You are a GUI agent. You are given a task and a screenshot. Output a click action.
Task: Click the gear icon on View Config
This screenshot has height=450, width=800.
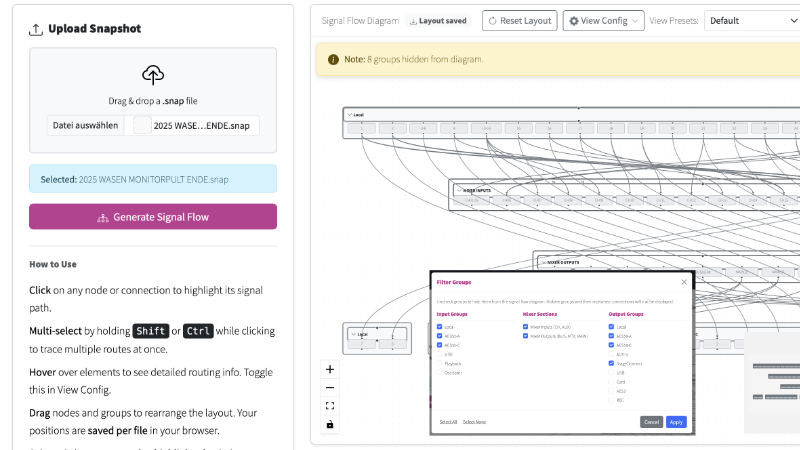[x=574, y=21]
